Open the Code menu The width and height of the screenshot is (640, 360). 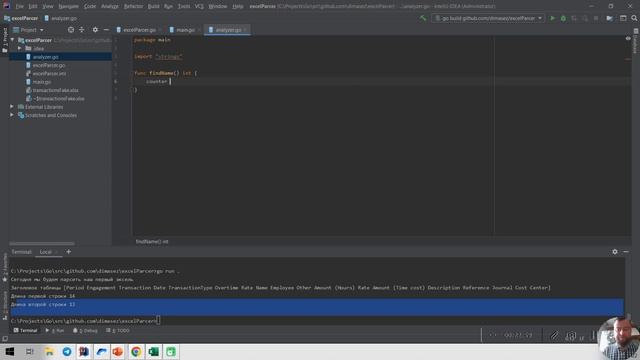click(x=90, y=6)
